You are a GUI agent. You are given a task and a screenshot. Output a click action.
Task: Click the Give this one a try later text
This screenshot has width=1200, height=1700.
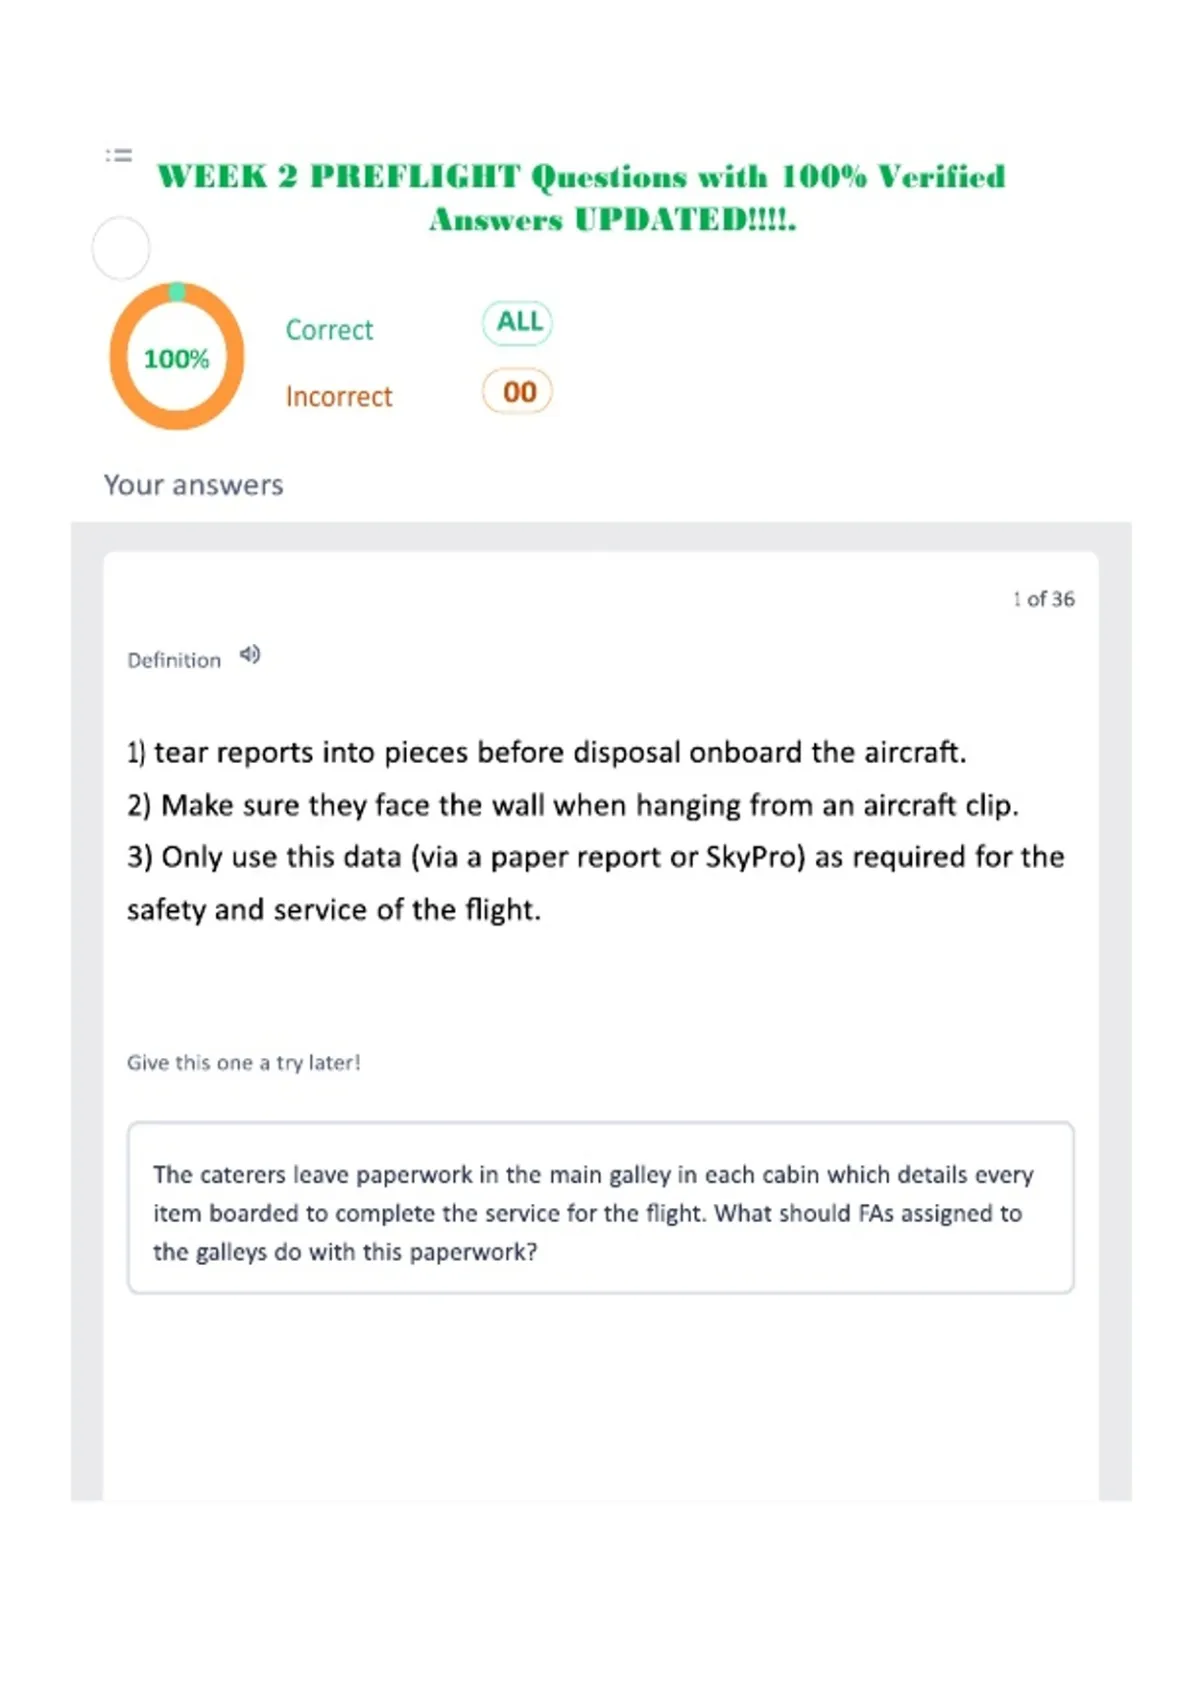(x=244, y=1063)
